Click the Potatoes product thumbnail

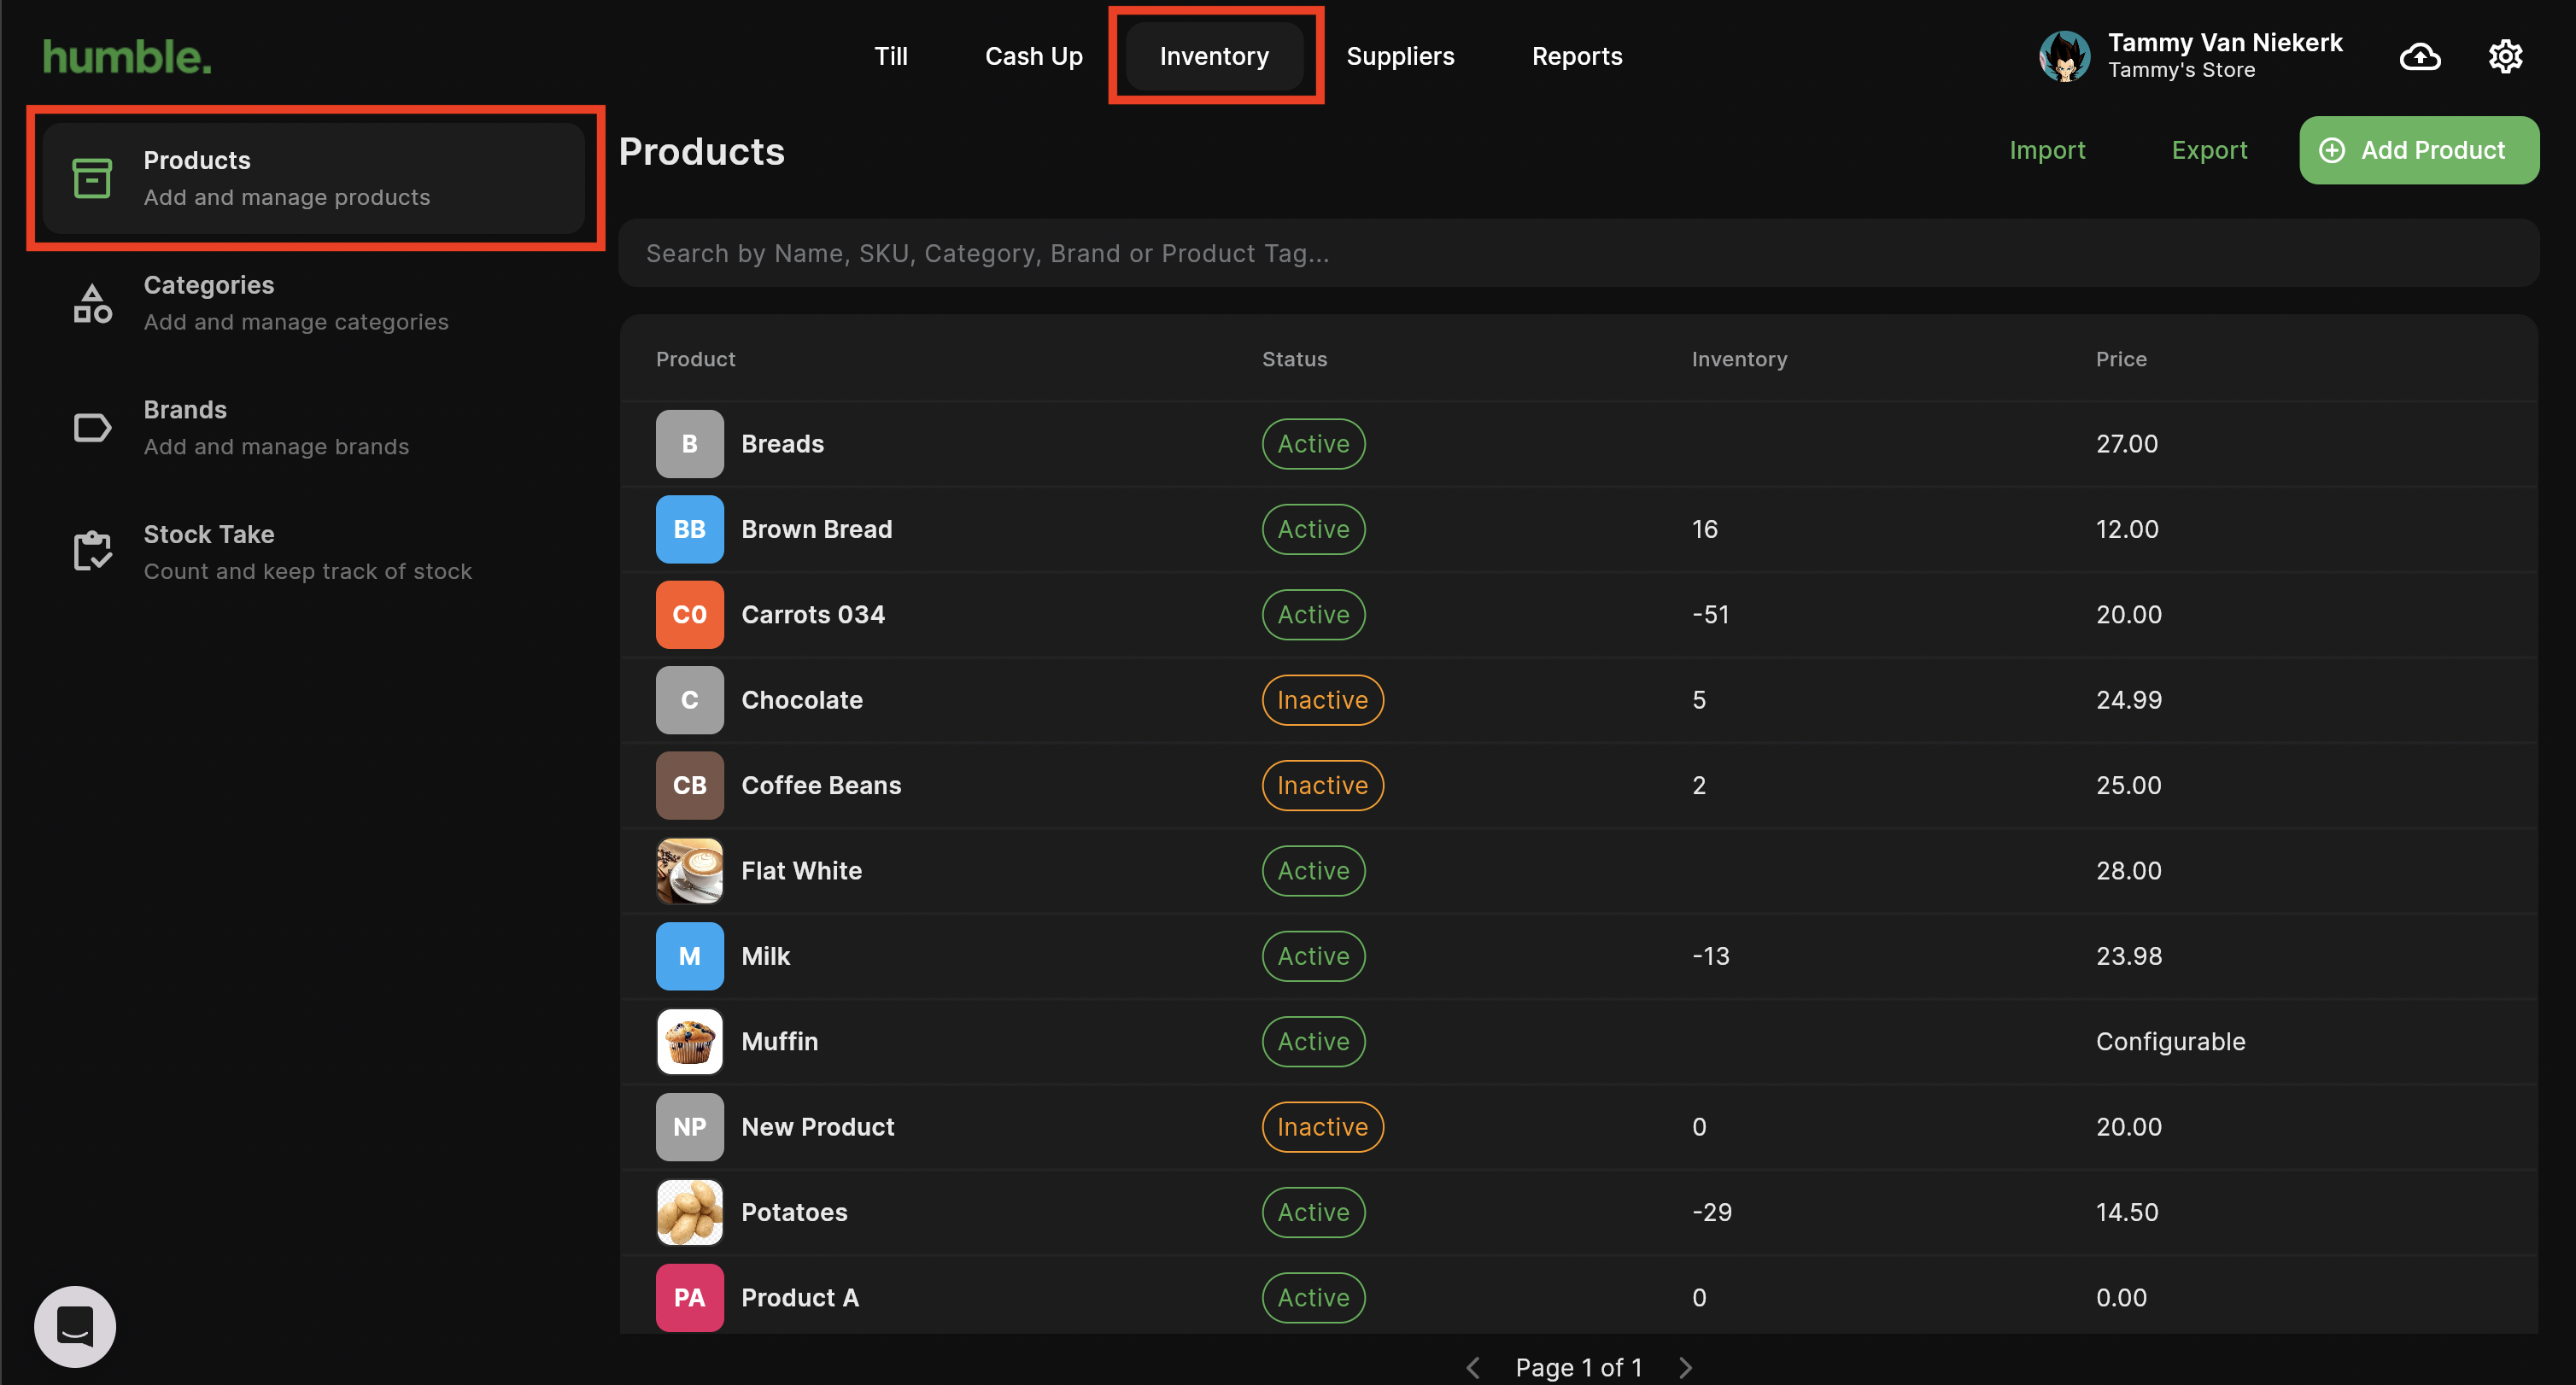689,1212
